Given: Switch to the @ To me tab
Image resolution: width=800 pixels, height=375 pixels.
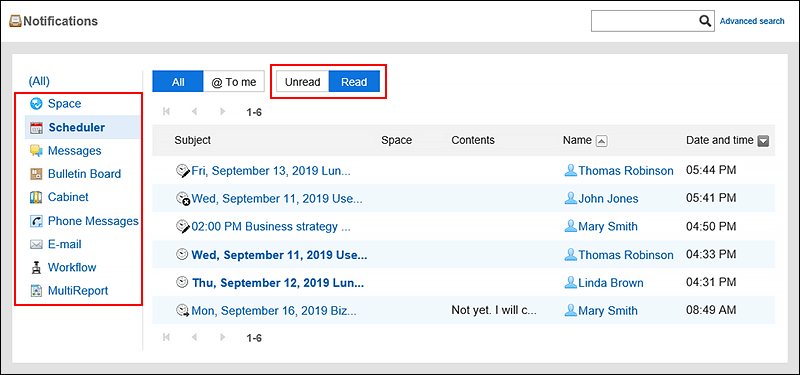Looking at the screenshot, I should (x=234, y=82).
